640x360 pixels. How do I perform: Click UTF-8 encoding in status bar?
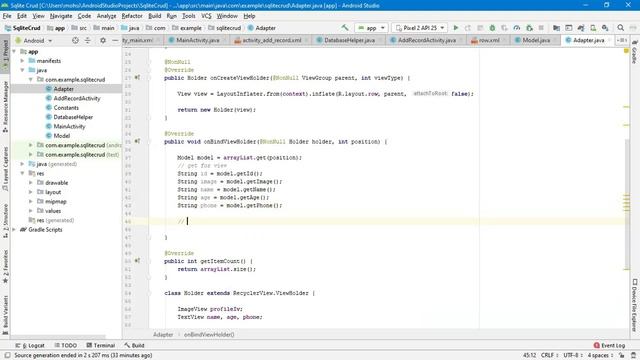[573, 356]
